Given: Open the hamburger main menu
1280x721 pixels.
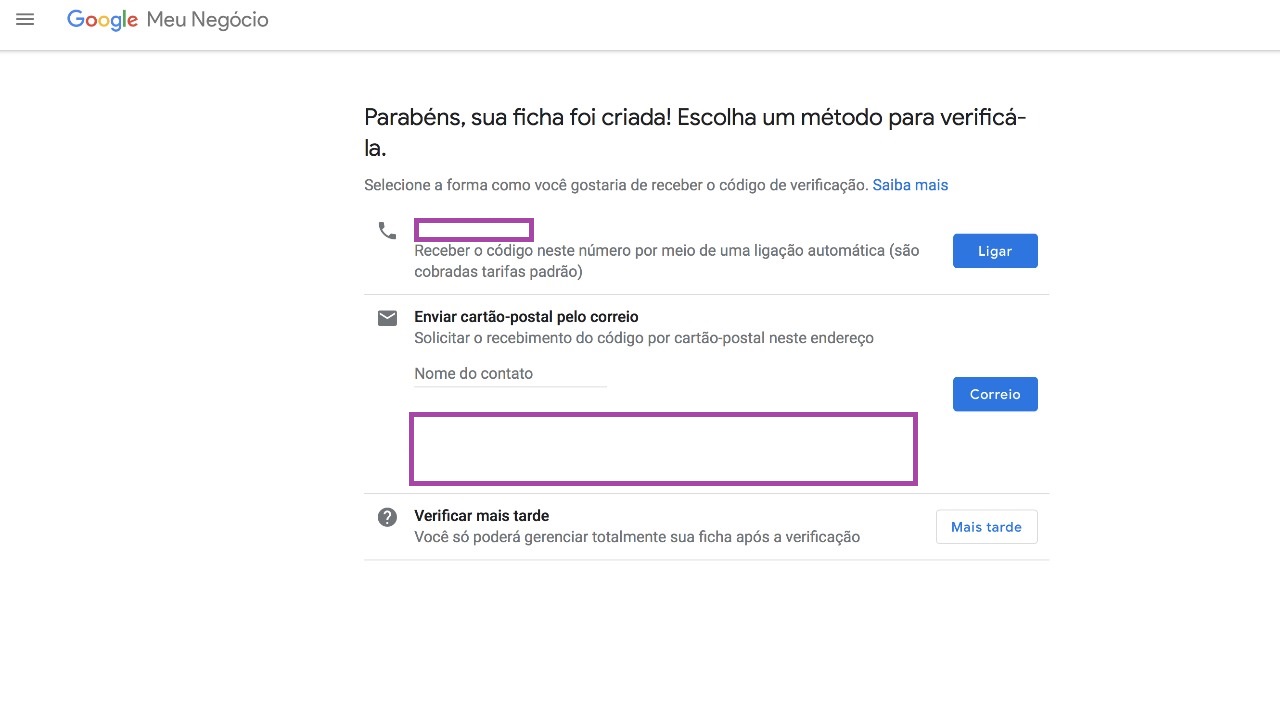Looking at the screenshot, I should 25,19.
